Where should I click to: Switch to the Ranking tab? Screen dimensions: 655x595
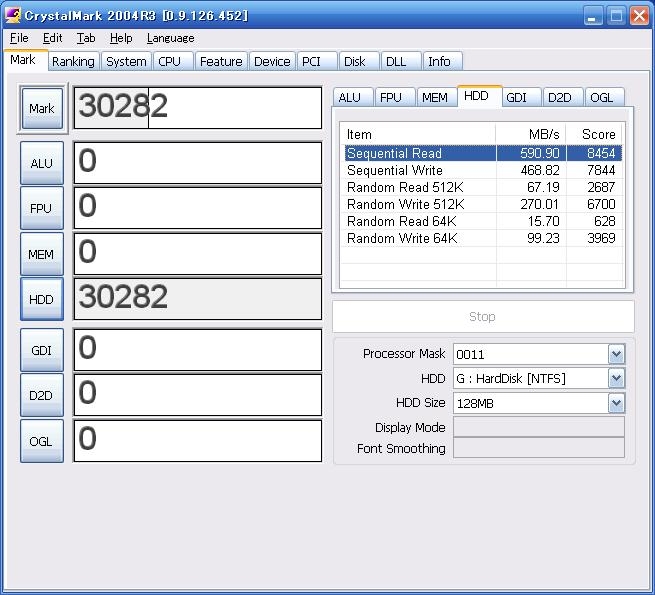click(x=73, y=61)
